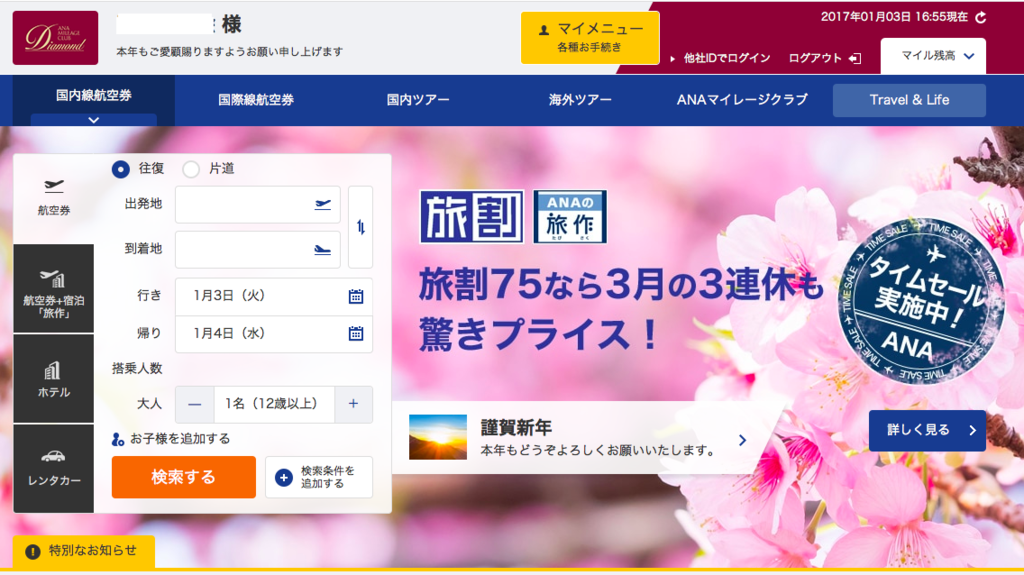Click the arrow on the 謹賀新年 card
The image size is (1024, 575).
pyautogui.click(x=743, y=440)
